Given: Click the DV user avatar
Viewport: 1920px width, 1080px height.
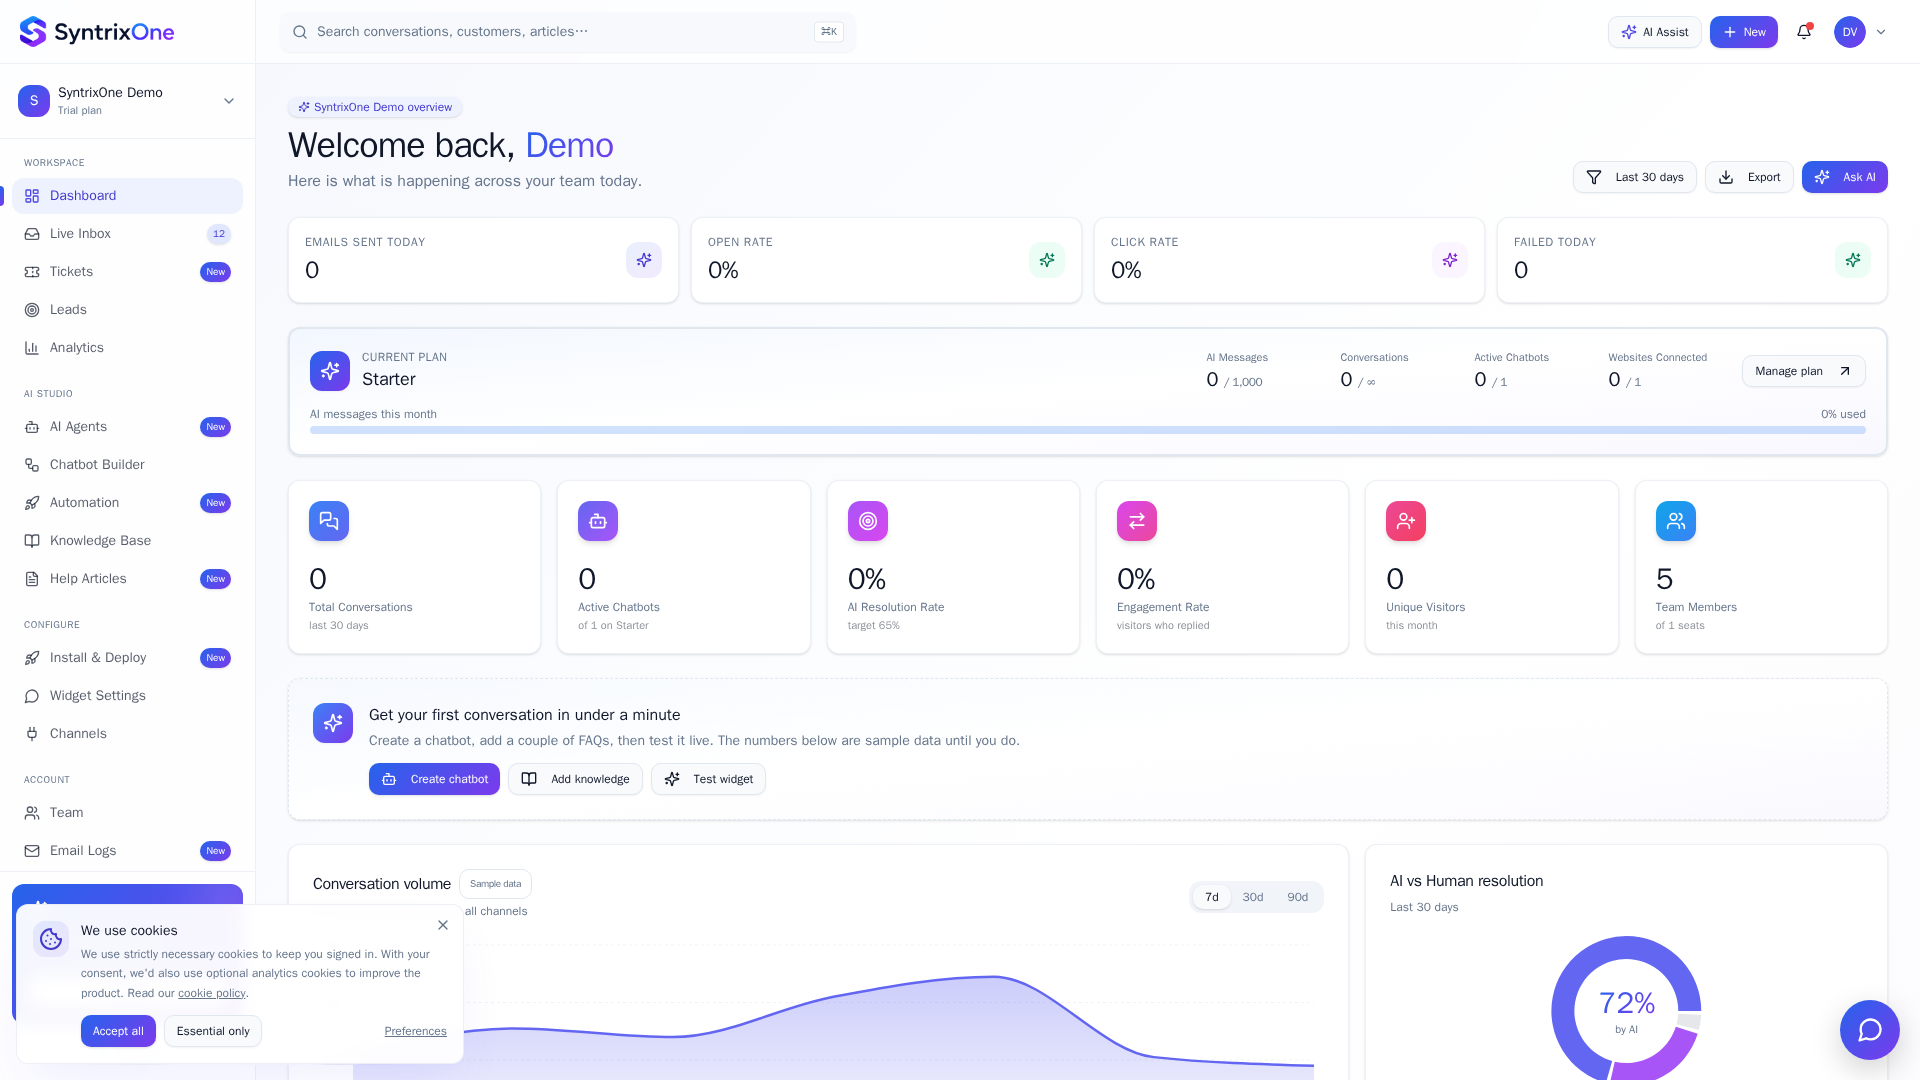Looking at the screenshot, I should pyautogui.click(x=1850, y=32).
